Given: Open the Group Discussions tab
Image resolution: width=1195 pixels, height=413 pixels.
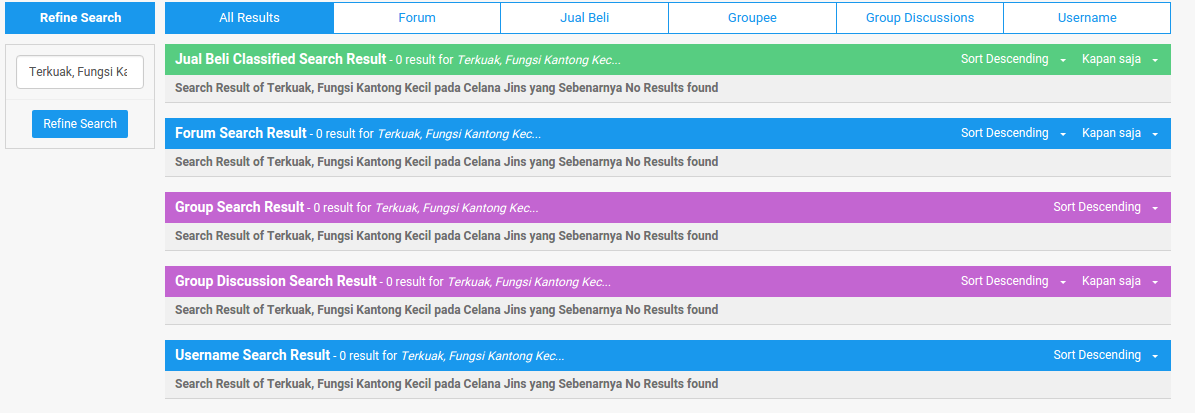Looking at the screenshot, I should tap(920, 18).
